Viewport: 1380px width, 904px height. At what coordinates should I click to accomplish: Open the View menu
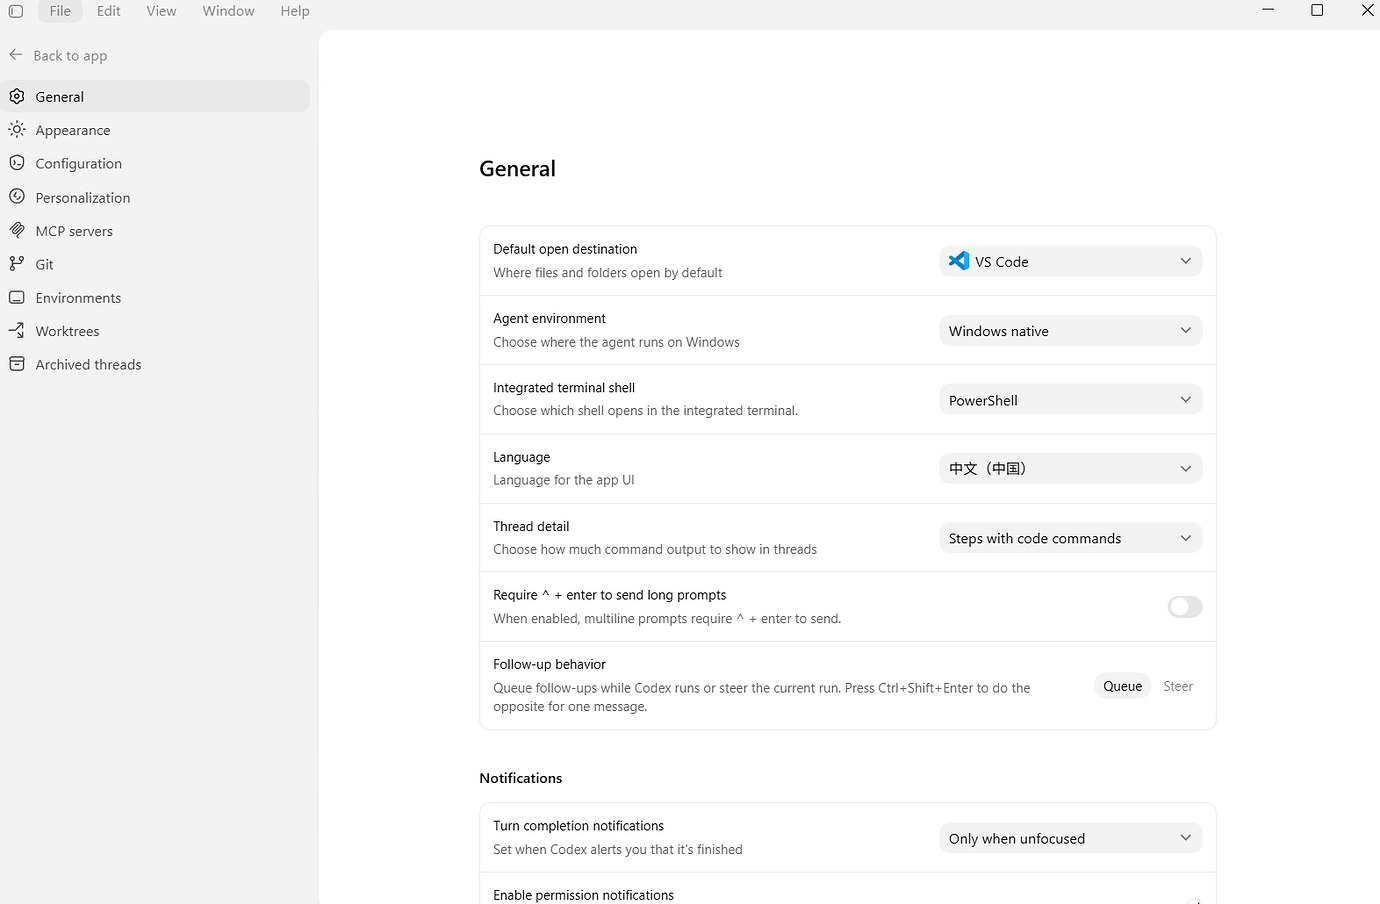(161, 11)
